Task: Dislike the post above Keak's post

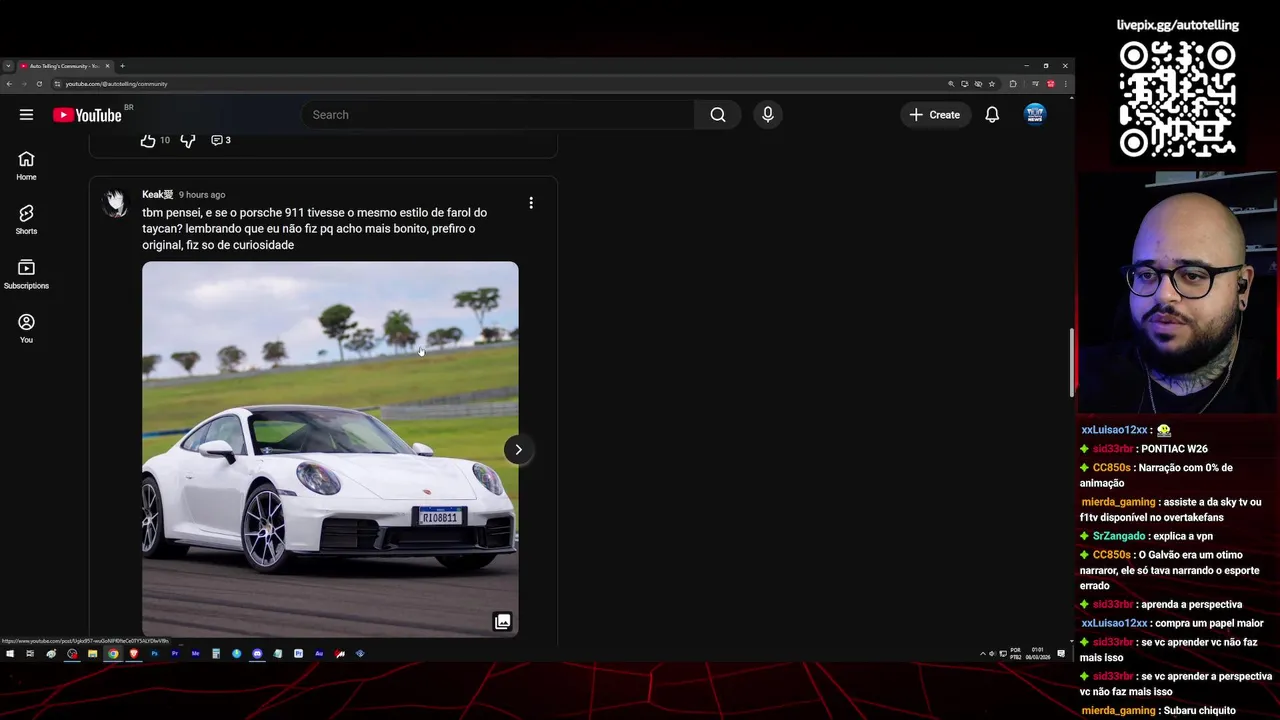Action: point(188,140)
